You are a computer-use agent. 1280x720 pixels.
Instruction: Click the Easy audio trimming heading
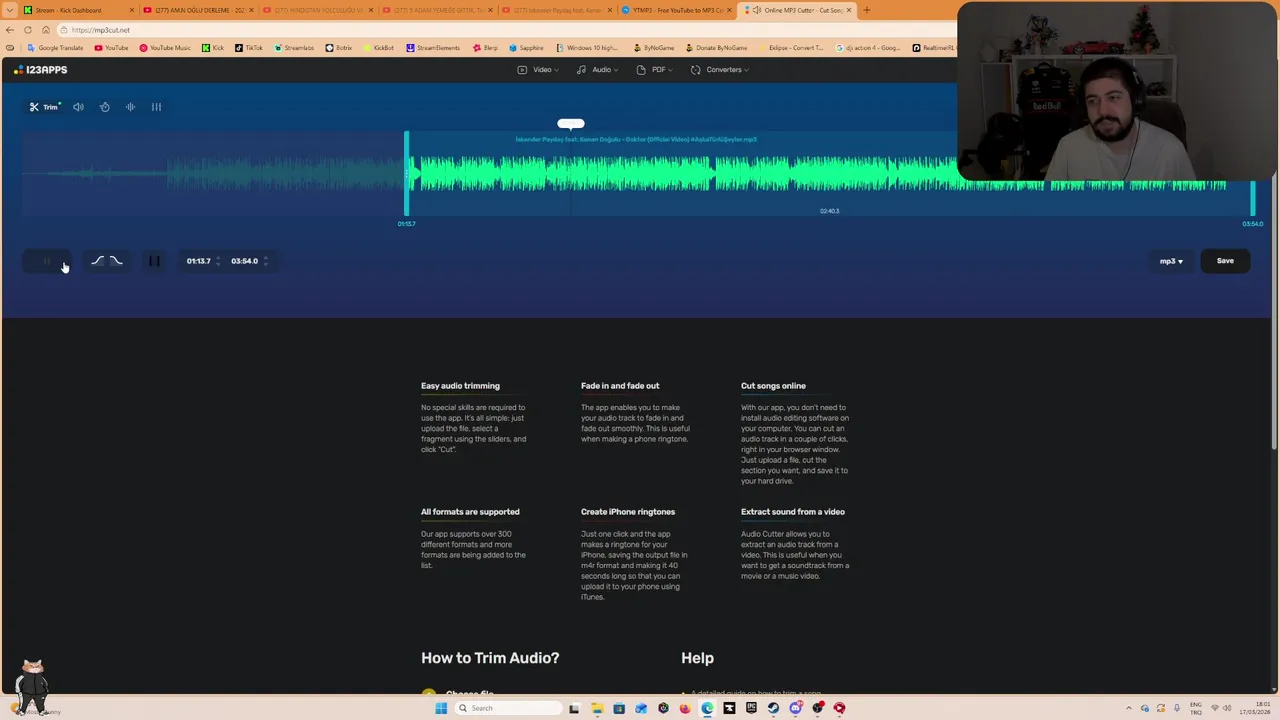coord(460,386)
